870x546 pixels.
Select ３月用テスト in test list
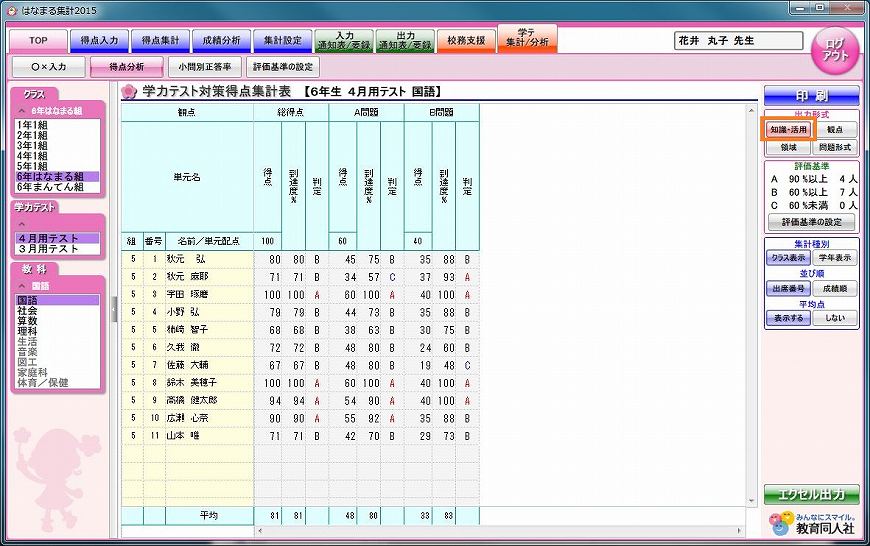pyautogui.click(x=58, y=249)
